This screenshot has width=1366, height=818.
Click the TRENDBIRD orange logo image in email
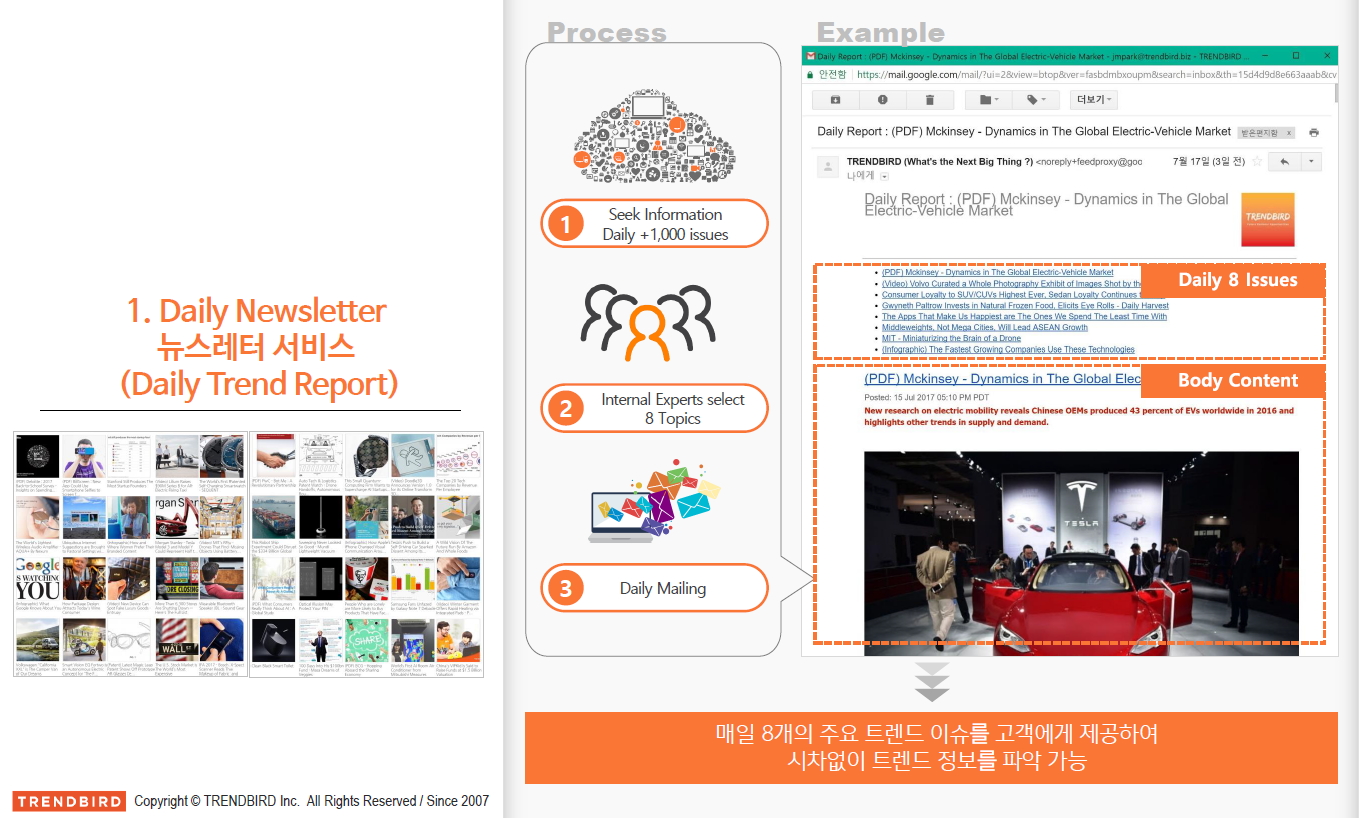point(1267,220)
